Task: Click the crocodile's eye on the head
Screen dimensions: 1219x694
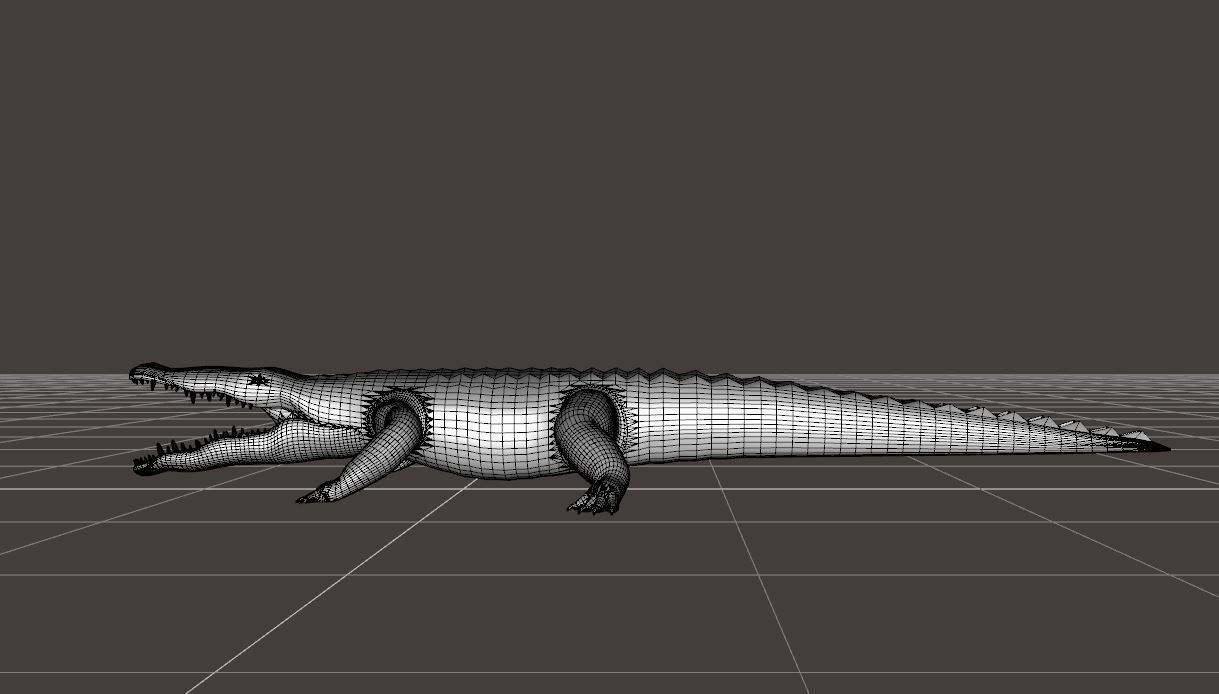Action: point(258,380)
